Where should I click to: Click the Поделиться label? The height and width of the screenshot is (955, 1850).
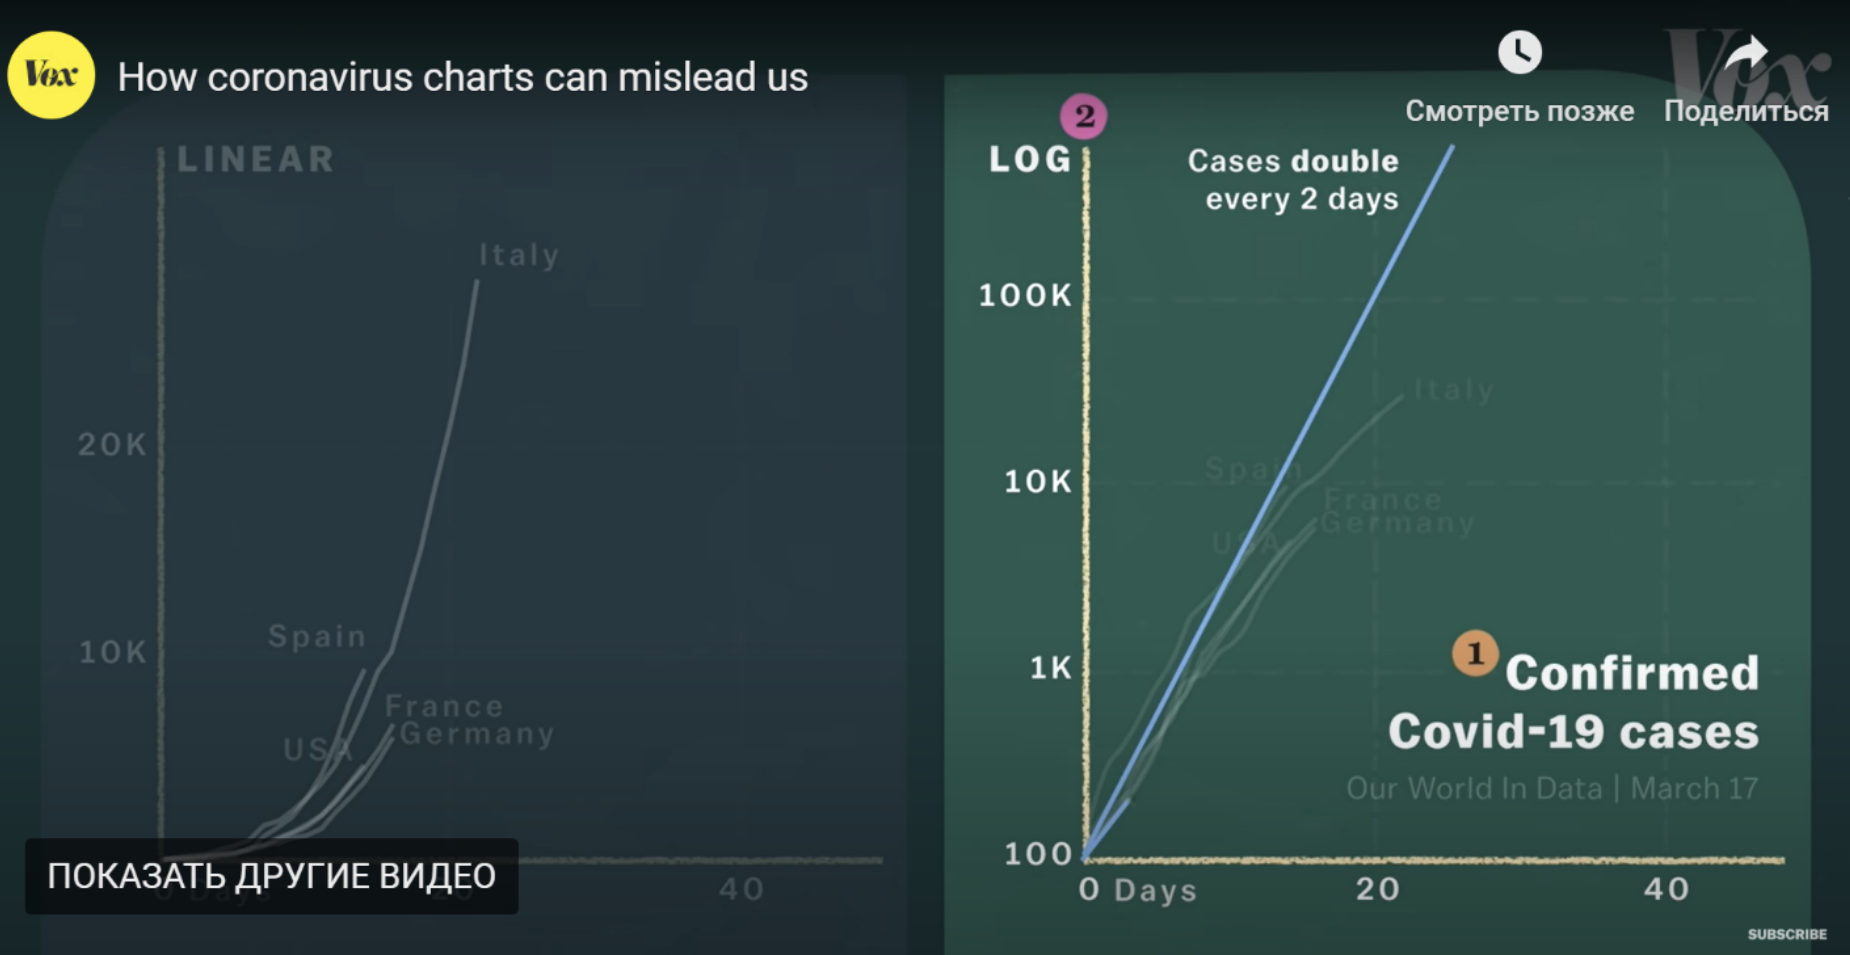click(1746, 111)
